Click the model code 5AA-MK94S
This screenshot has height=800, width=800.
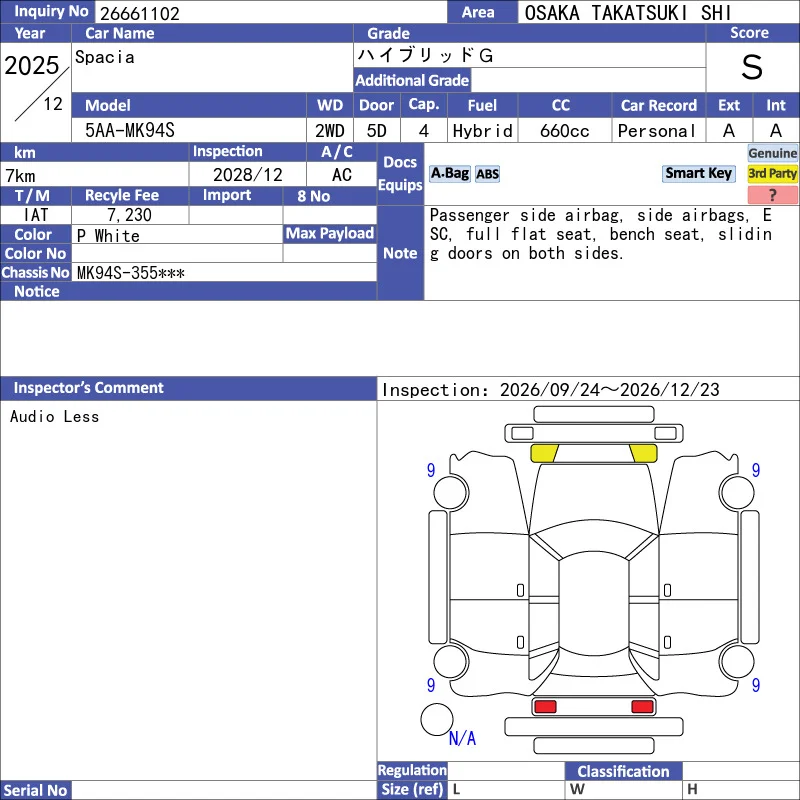(130, 131)
